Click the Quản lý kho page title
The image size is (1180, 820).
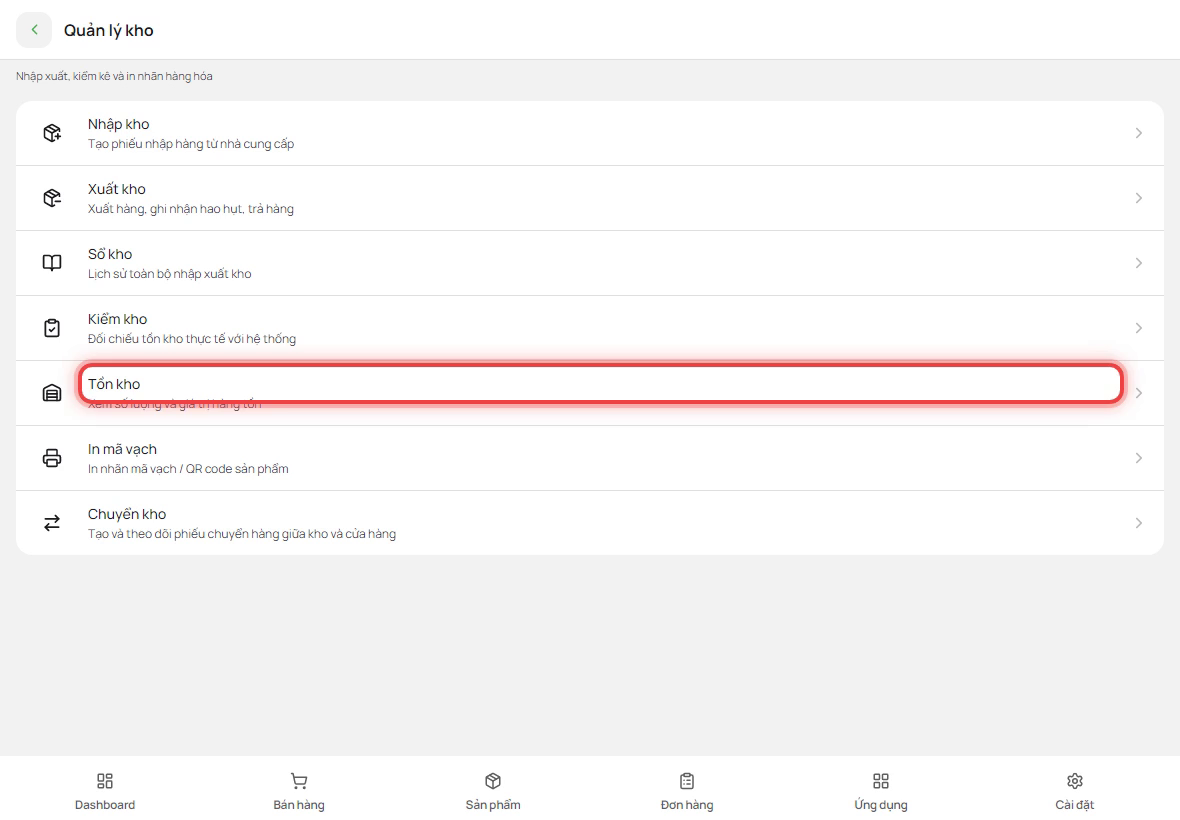click(x=108, y=31)
